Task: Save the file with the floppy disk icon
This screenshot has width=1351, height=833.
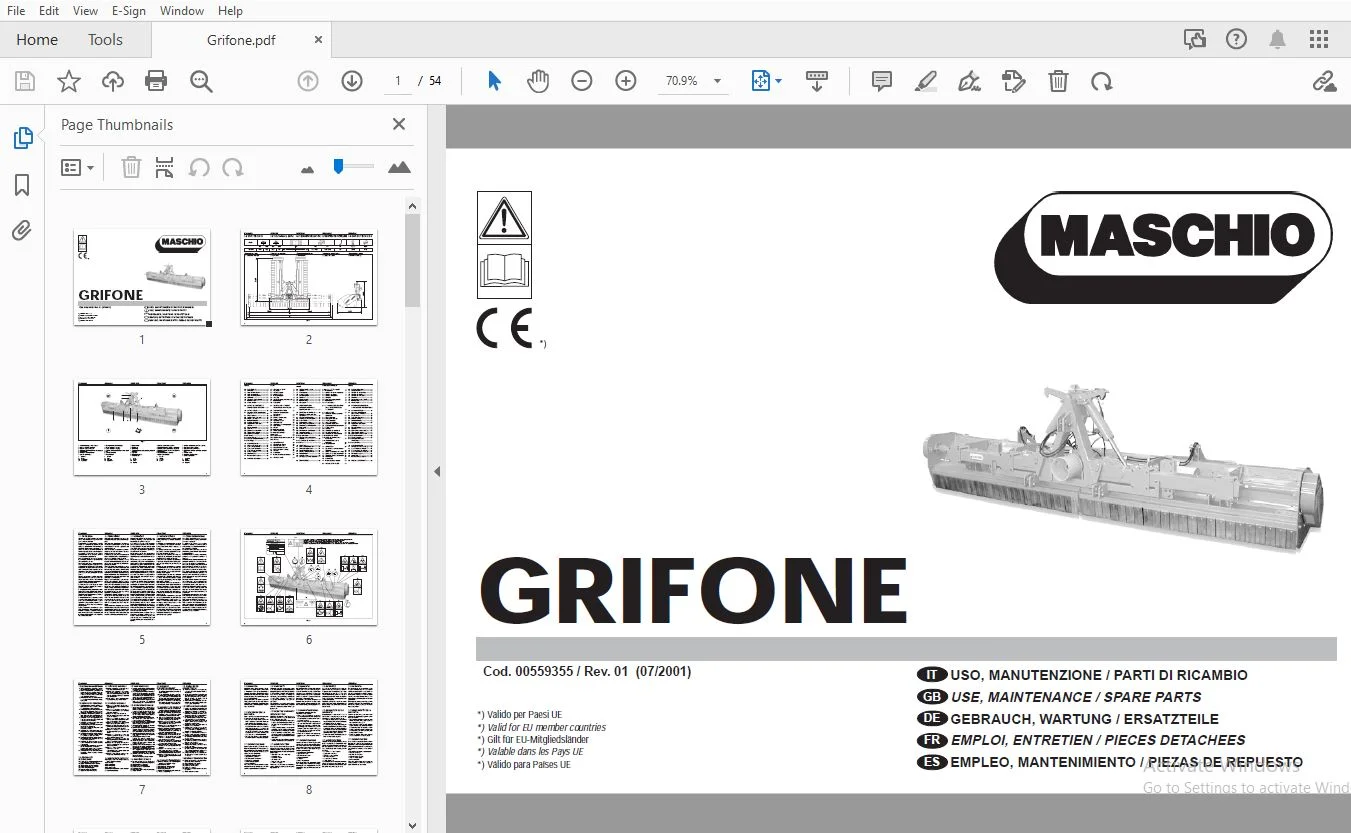Action: [25, 81]
